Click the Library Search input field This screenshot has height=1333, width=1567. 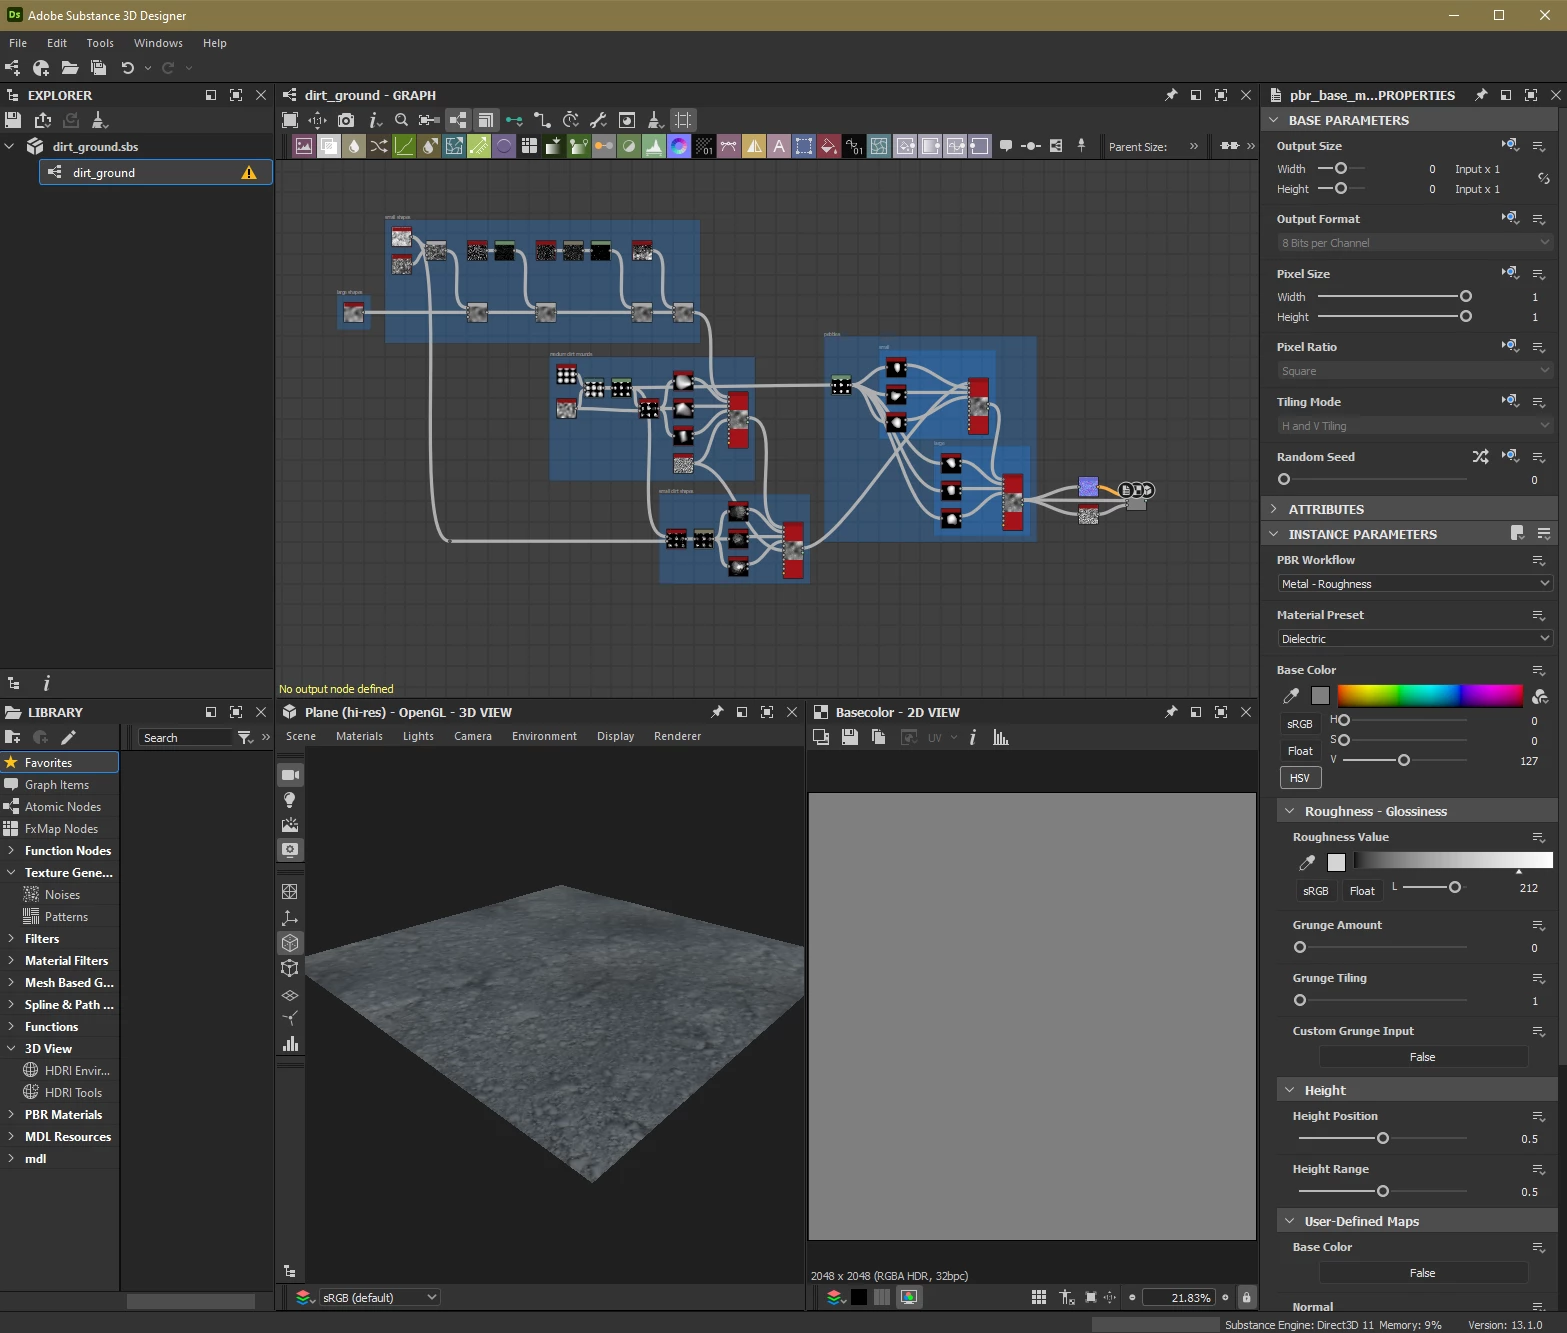pos(185,738)
